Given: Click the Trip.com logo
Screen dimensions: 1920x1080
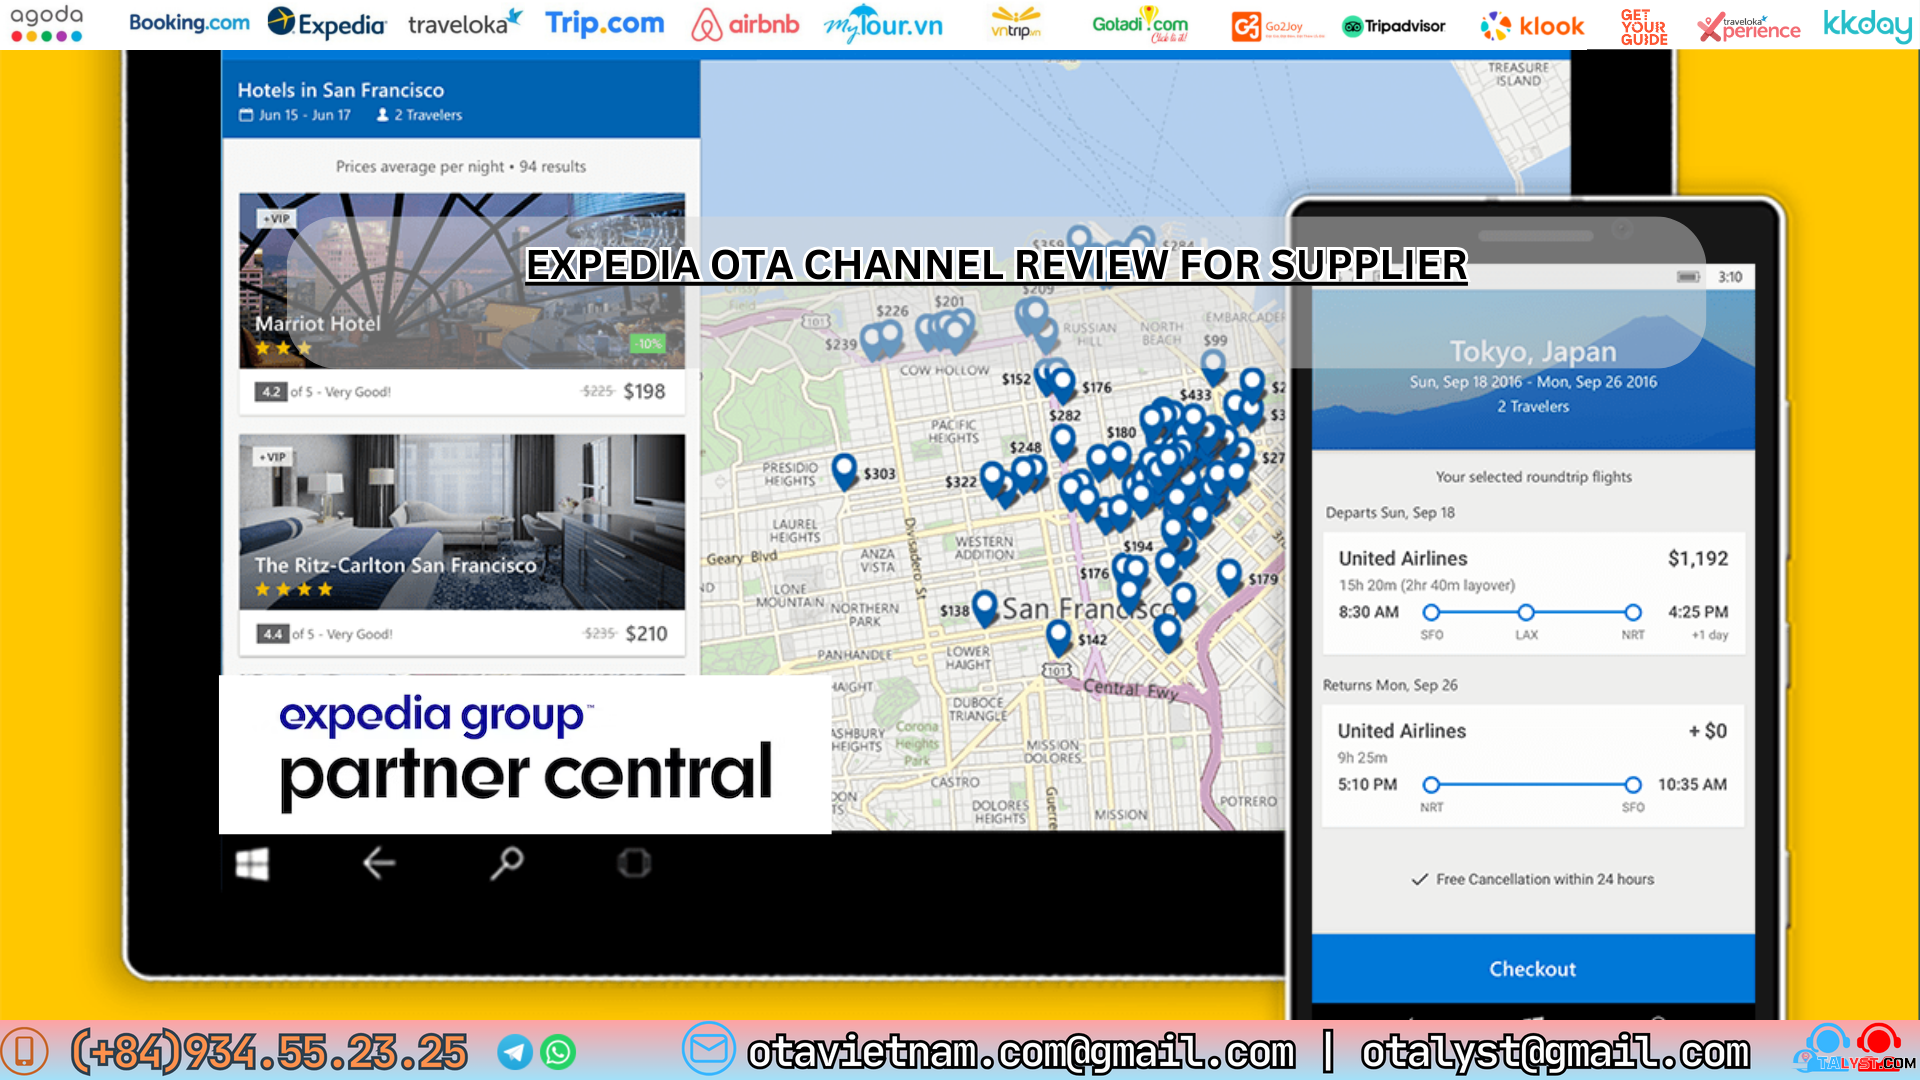Looking at the screenshot, I should (x=604, y=23).
